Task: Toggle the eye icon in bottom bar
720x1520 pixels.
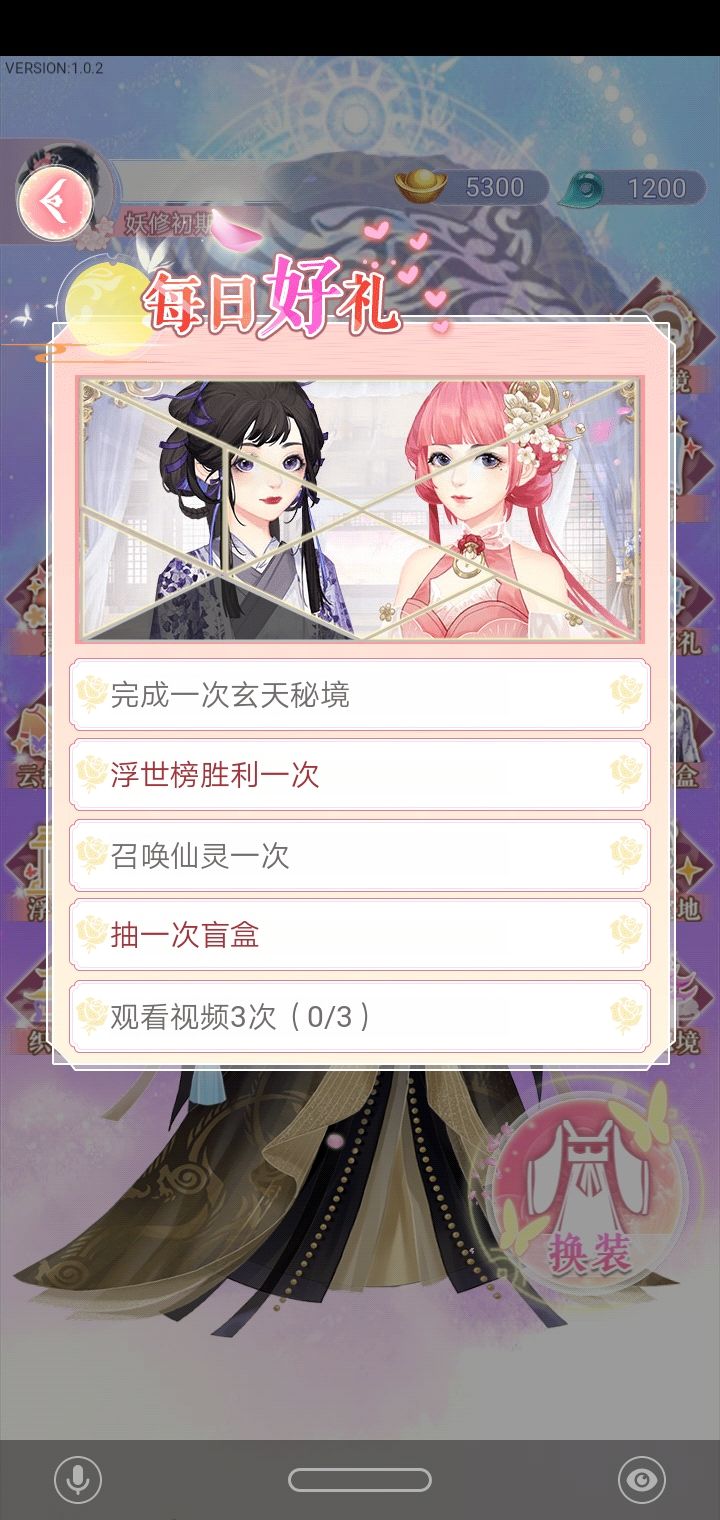Action: (x=641, y=1480)
